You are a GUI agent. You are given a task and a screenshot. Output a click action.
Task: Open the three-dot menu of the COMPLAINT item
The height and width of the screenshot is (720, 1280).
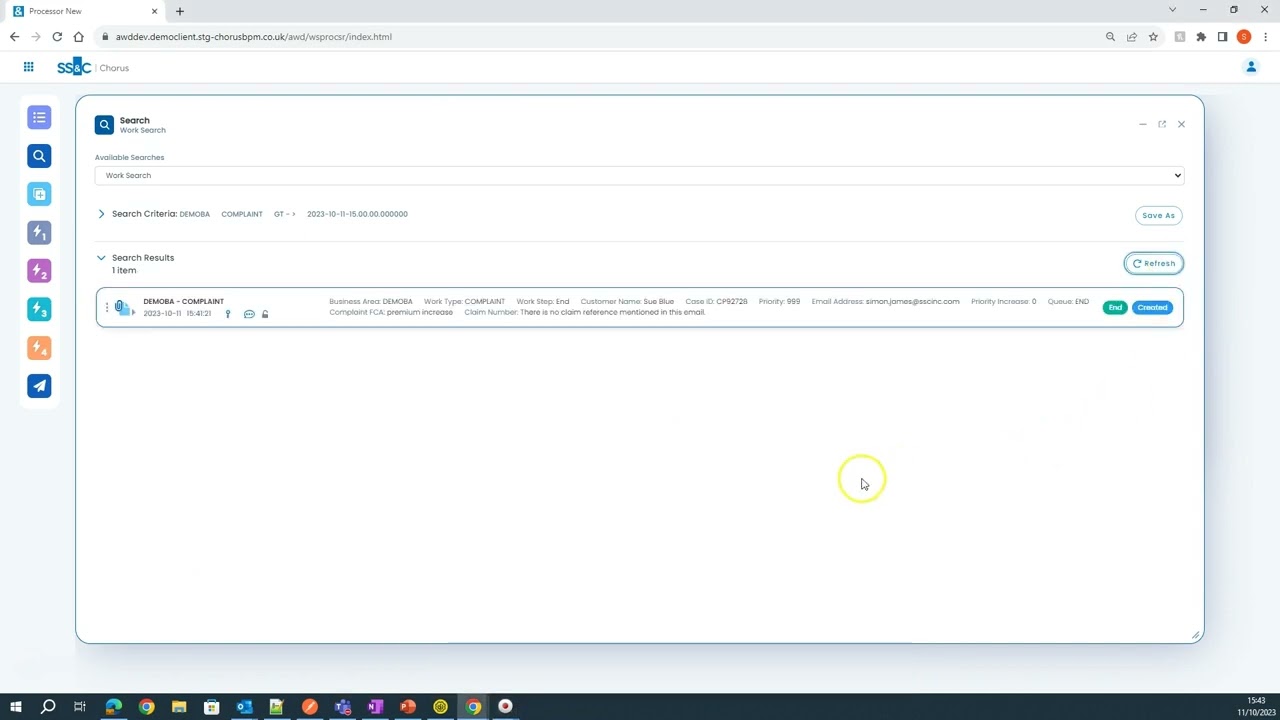(x=107, y=307)
